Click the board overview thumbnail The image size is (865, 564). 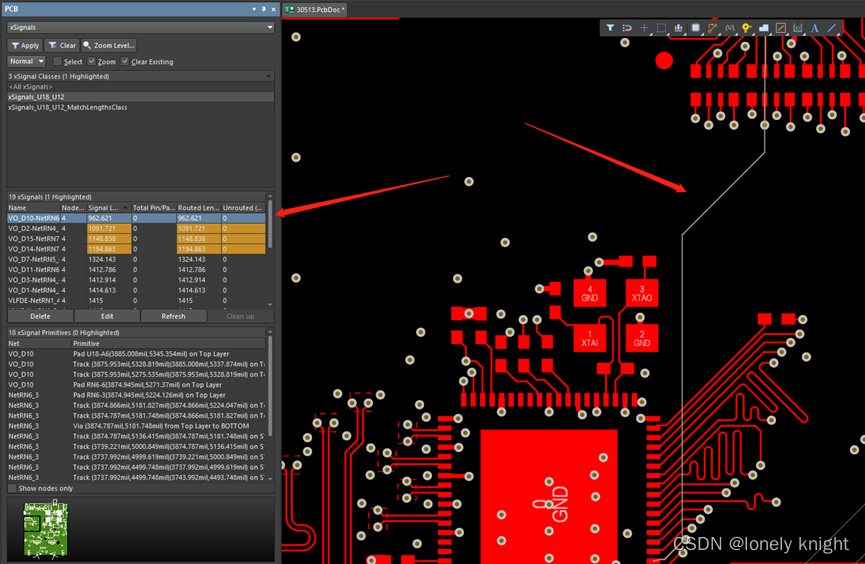pyautogui.click(x=45, y=529)
